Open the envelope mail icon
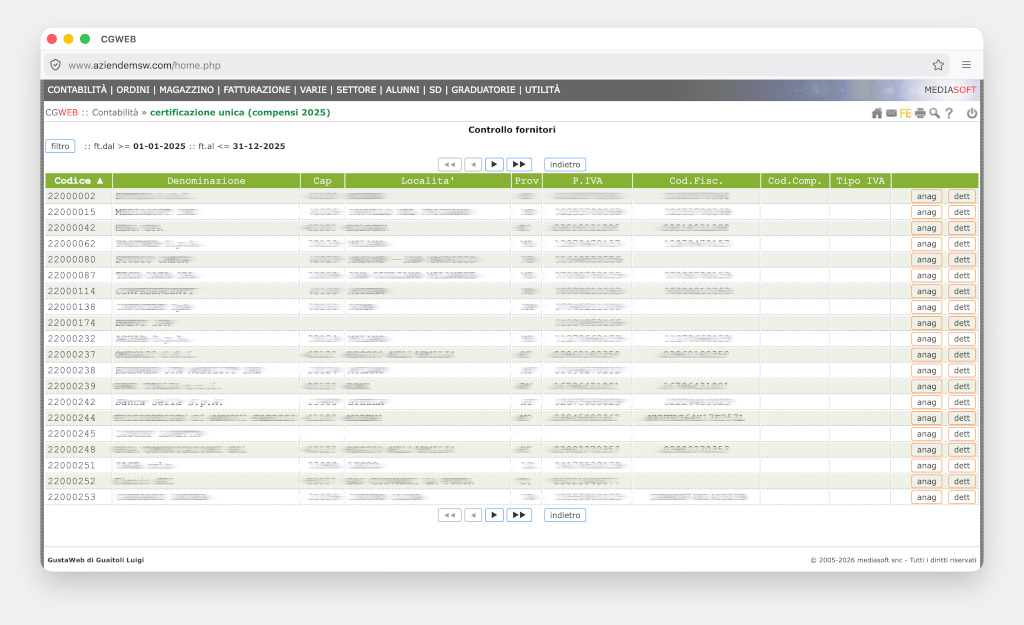Image resolution: width=1024 pixels, height=625 pixels. (891, 113)
